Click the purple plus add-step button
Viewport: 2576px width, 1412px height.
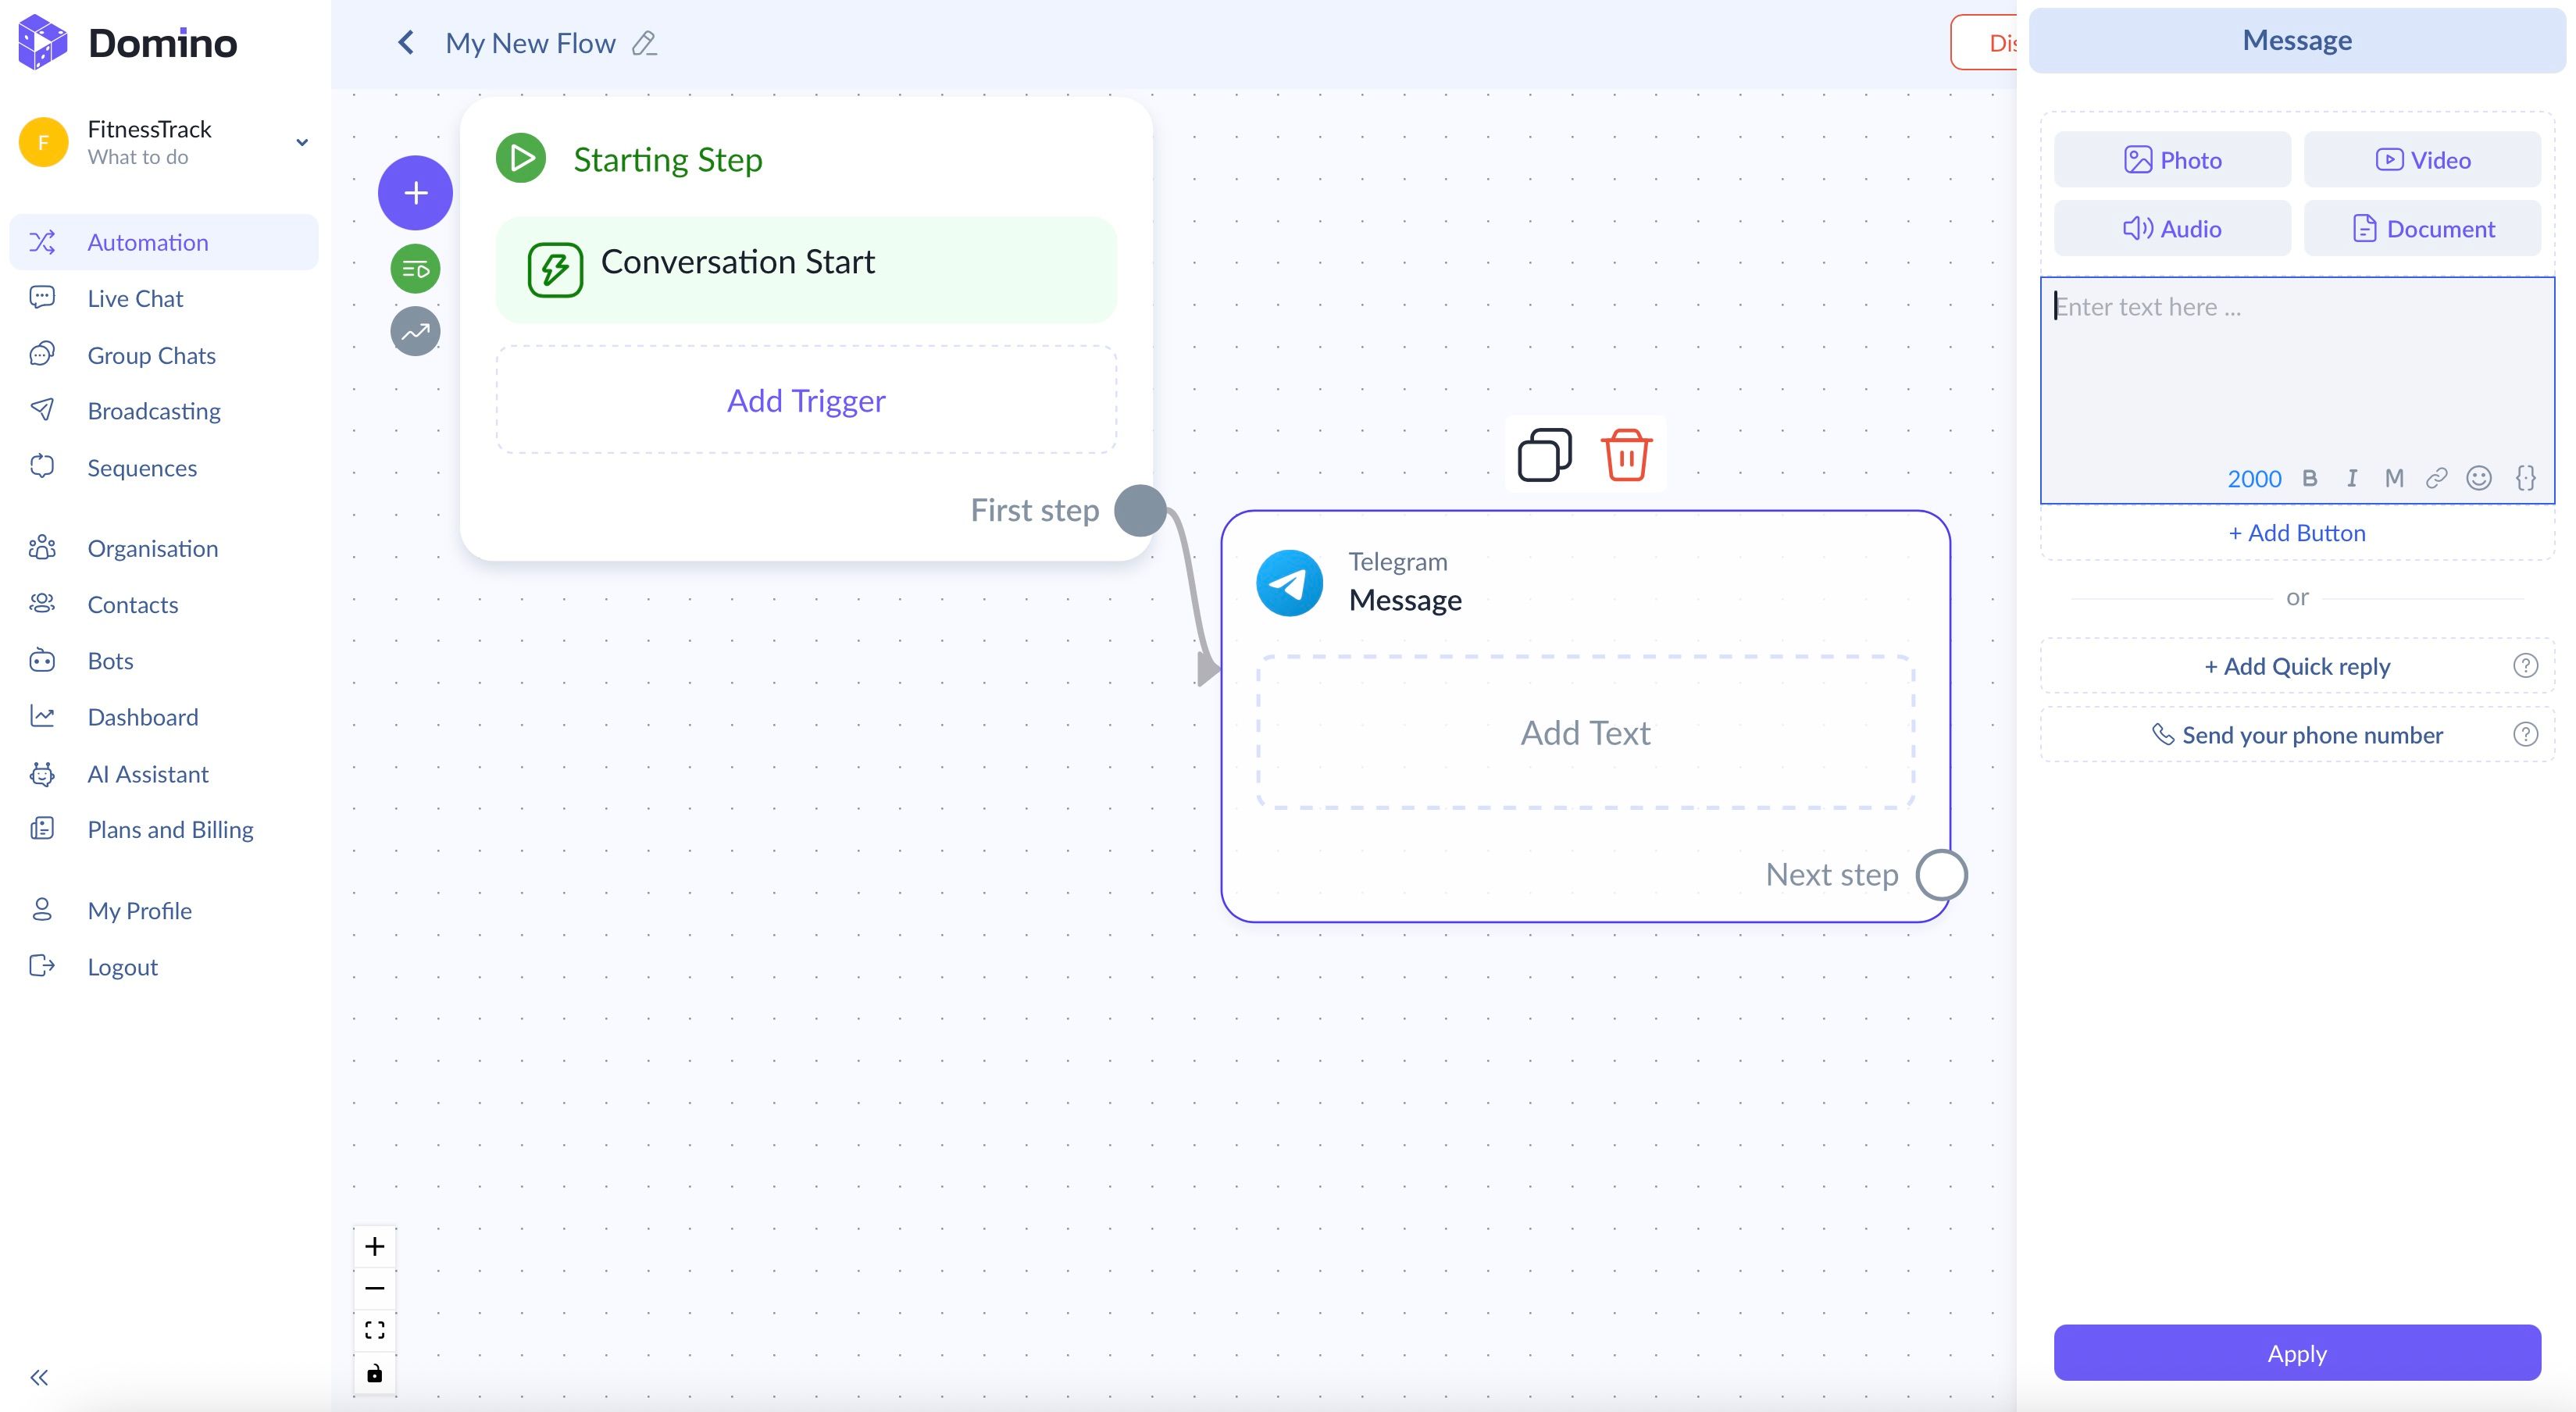click(x=415, y=193)
